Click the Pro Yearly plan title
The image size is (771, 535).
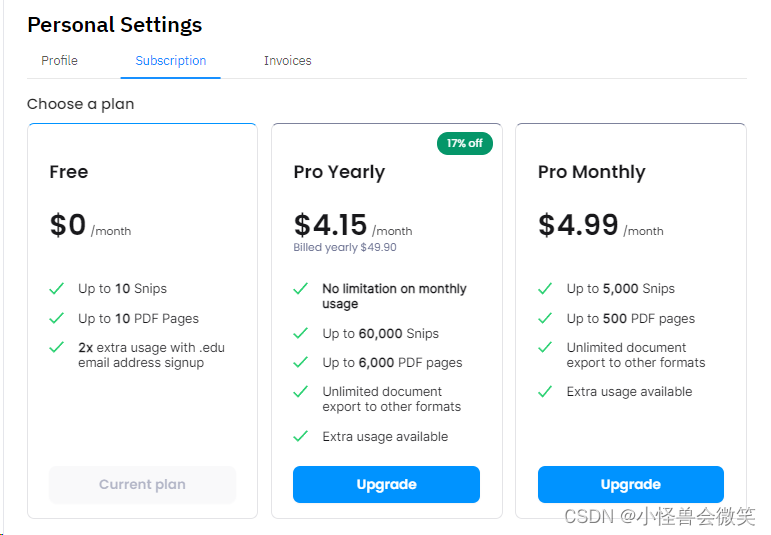point(339,172)
